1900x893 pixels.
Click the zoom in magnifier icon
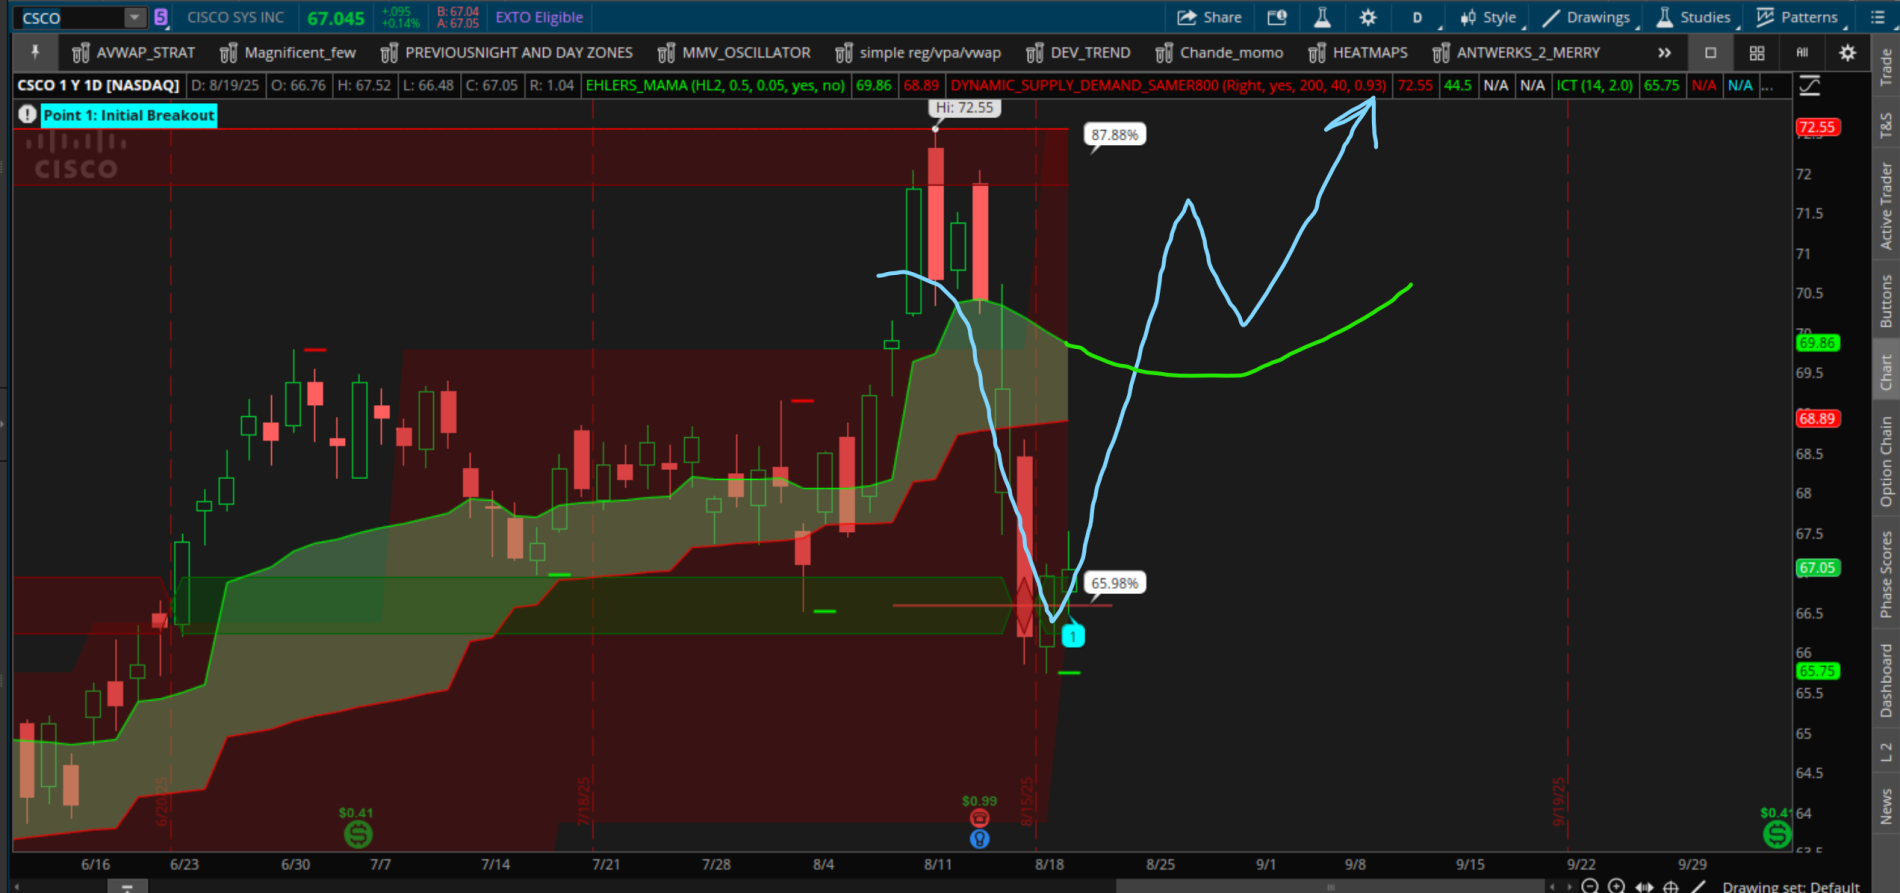[1616, 886]
